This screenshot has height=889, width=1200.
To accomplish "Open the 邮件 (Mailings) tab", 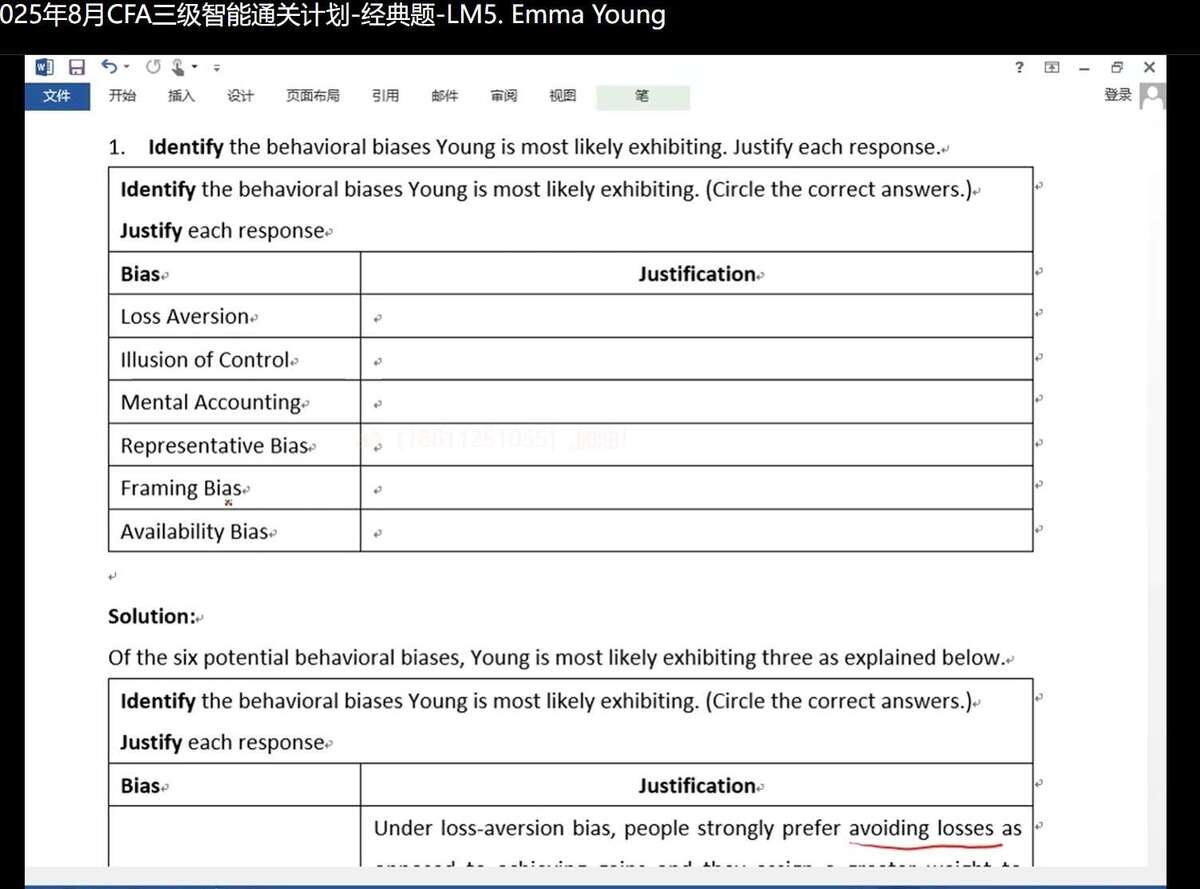I will coord(444,96).
